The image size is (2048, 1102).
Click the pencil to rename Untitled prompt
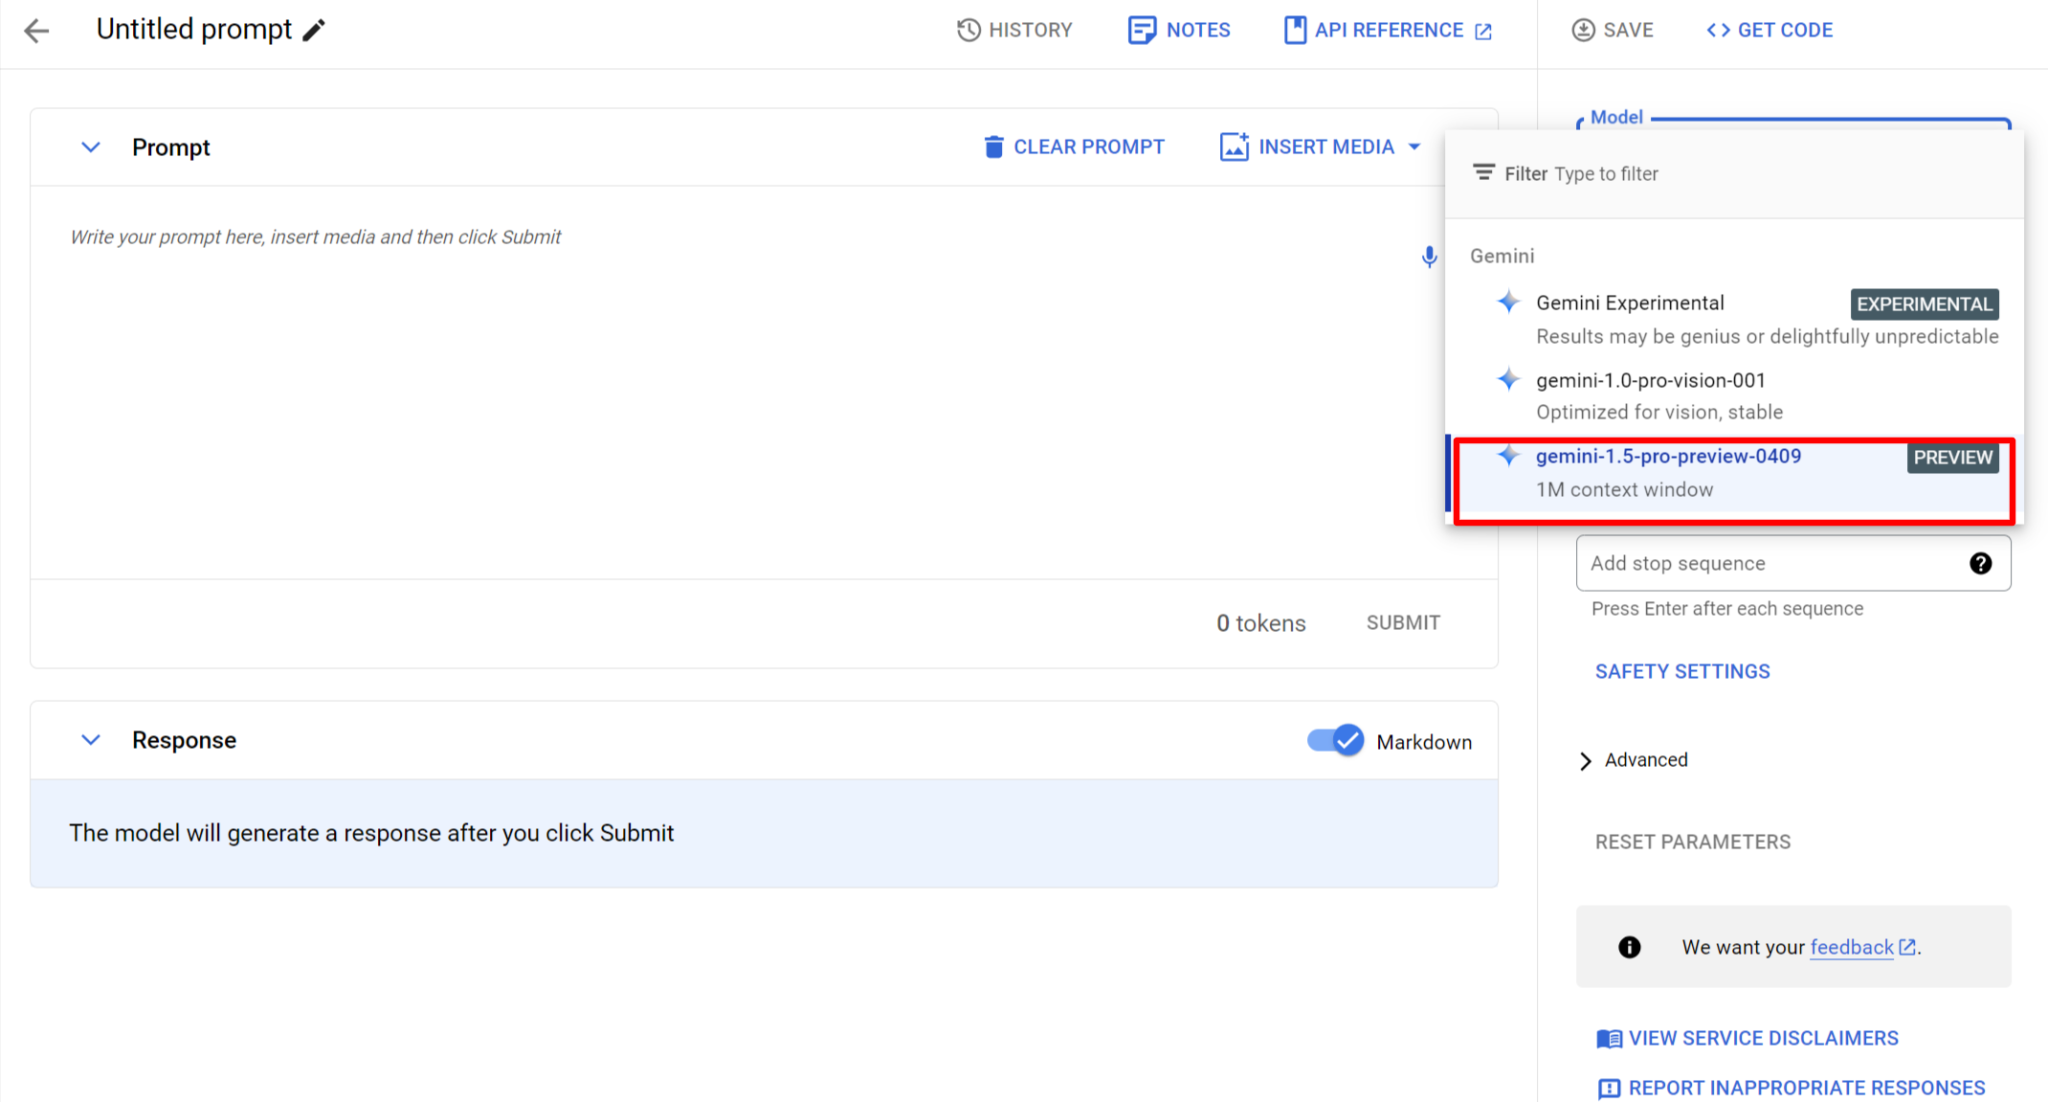[x=315, y=30]
